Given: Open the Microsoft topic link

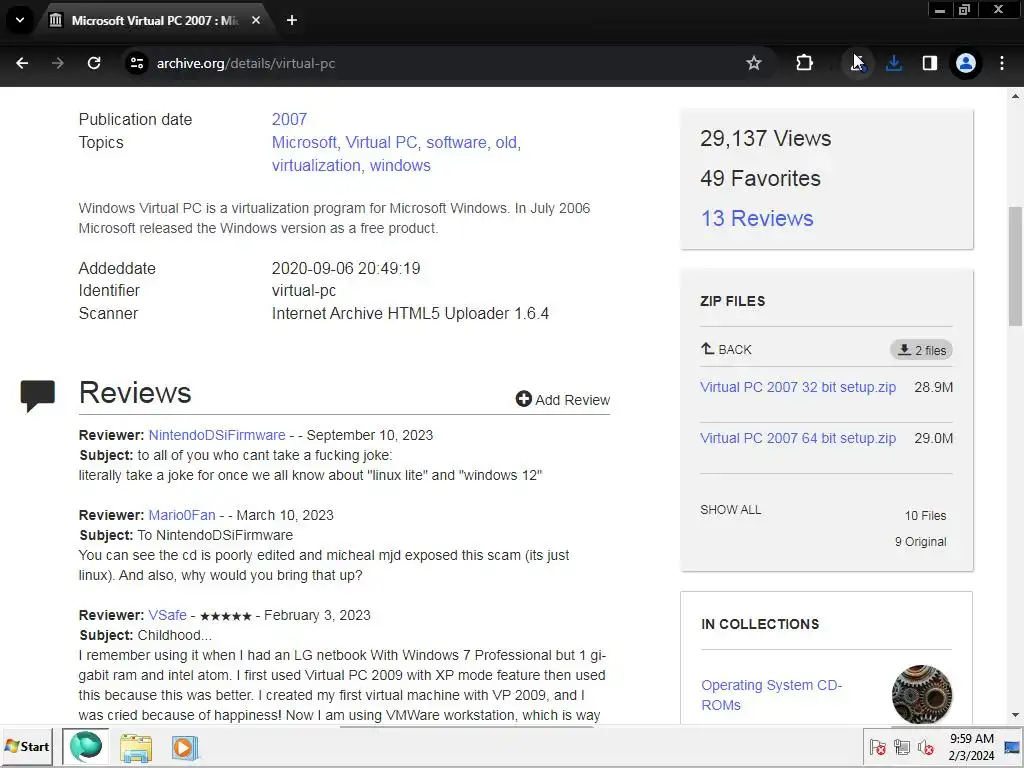Looking at the screenshot, I should [304, 142].
